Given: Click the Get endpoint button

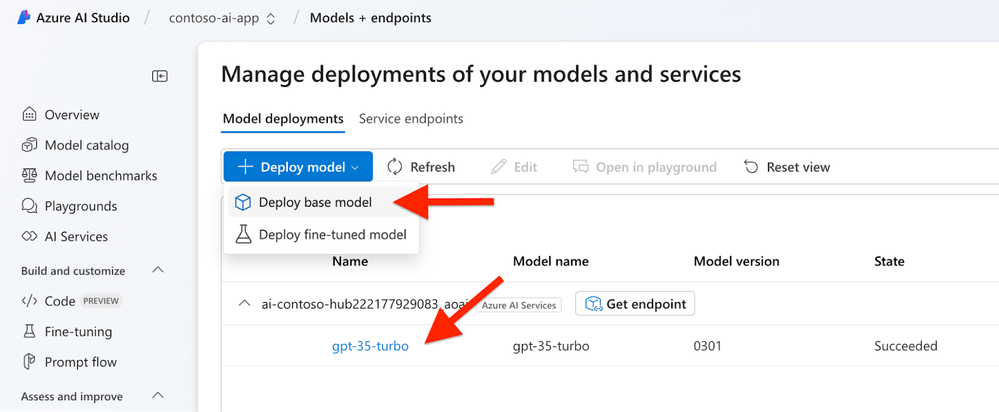Looking at the screenshot, I should [635, 304].
